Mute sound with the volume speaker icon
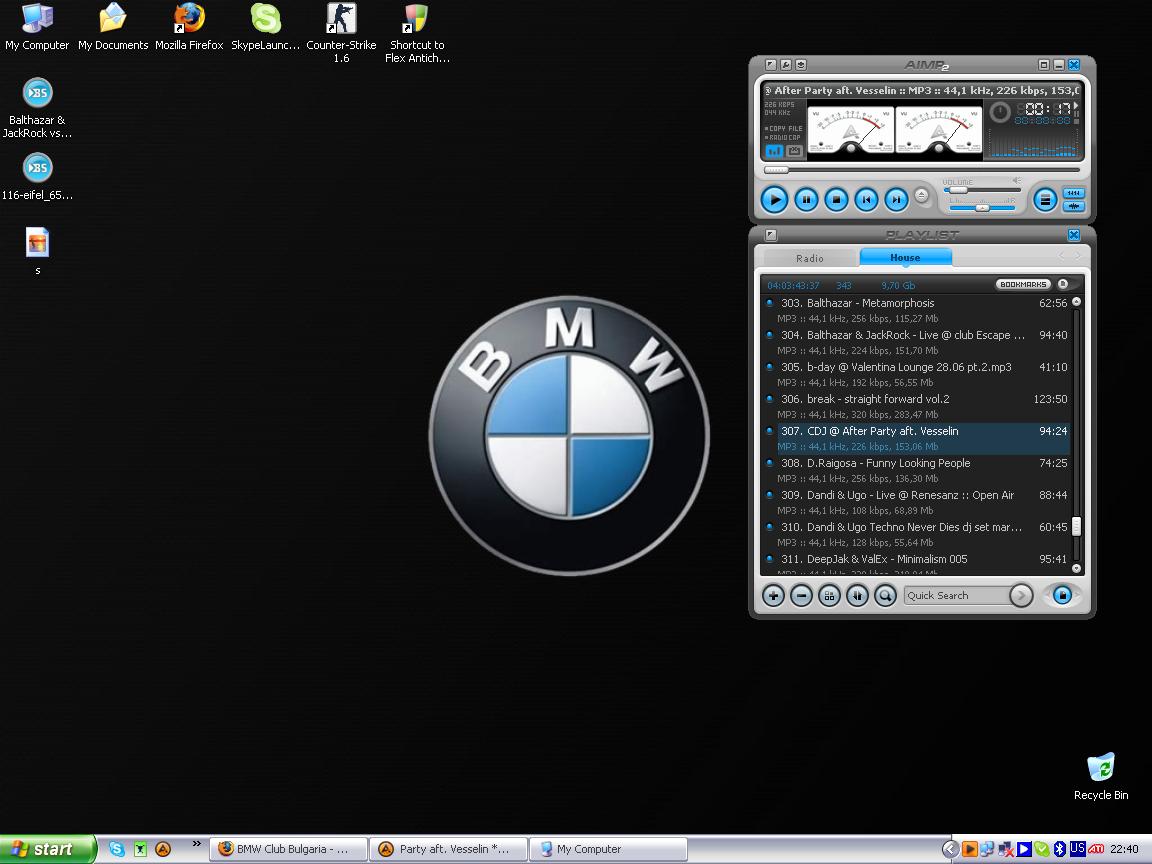 coord(1017,181)
